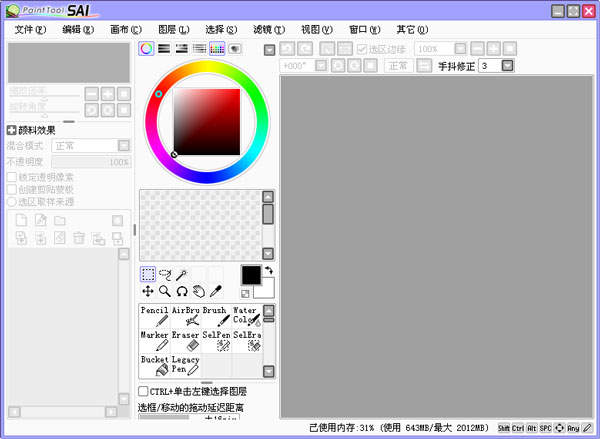Open the 其它 menu
The image size is (600, 439).
coord(412,29)
